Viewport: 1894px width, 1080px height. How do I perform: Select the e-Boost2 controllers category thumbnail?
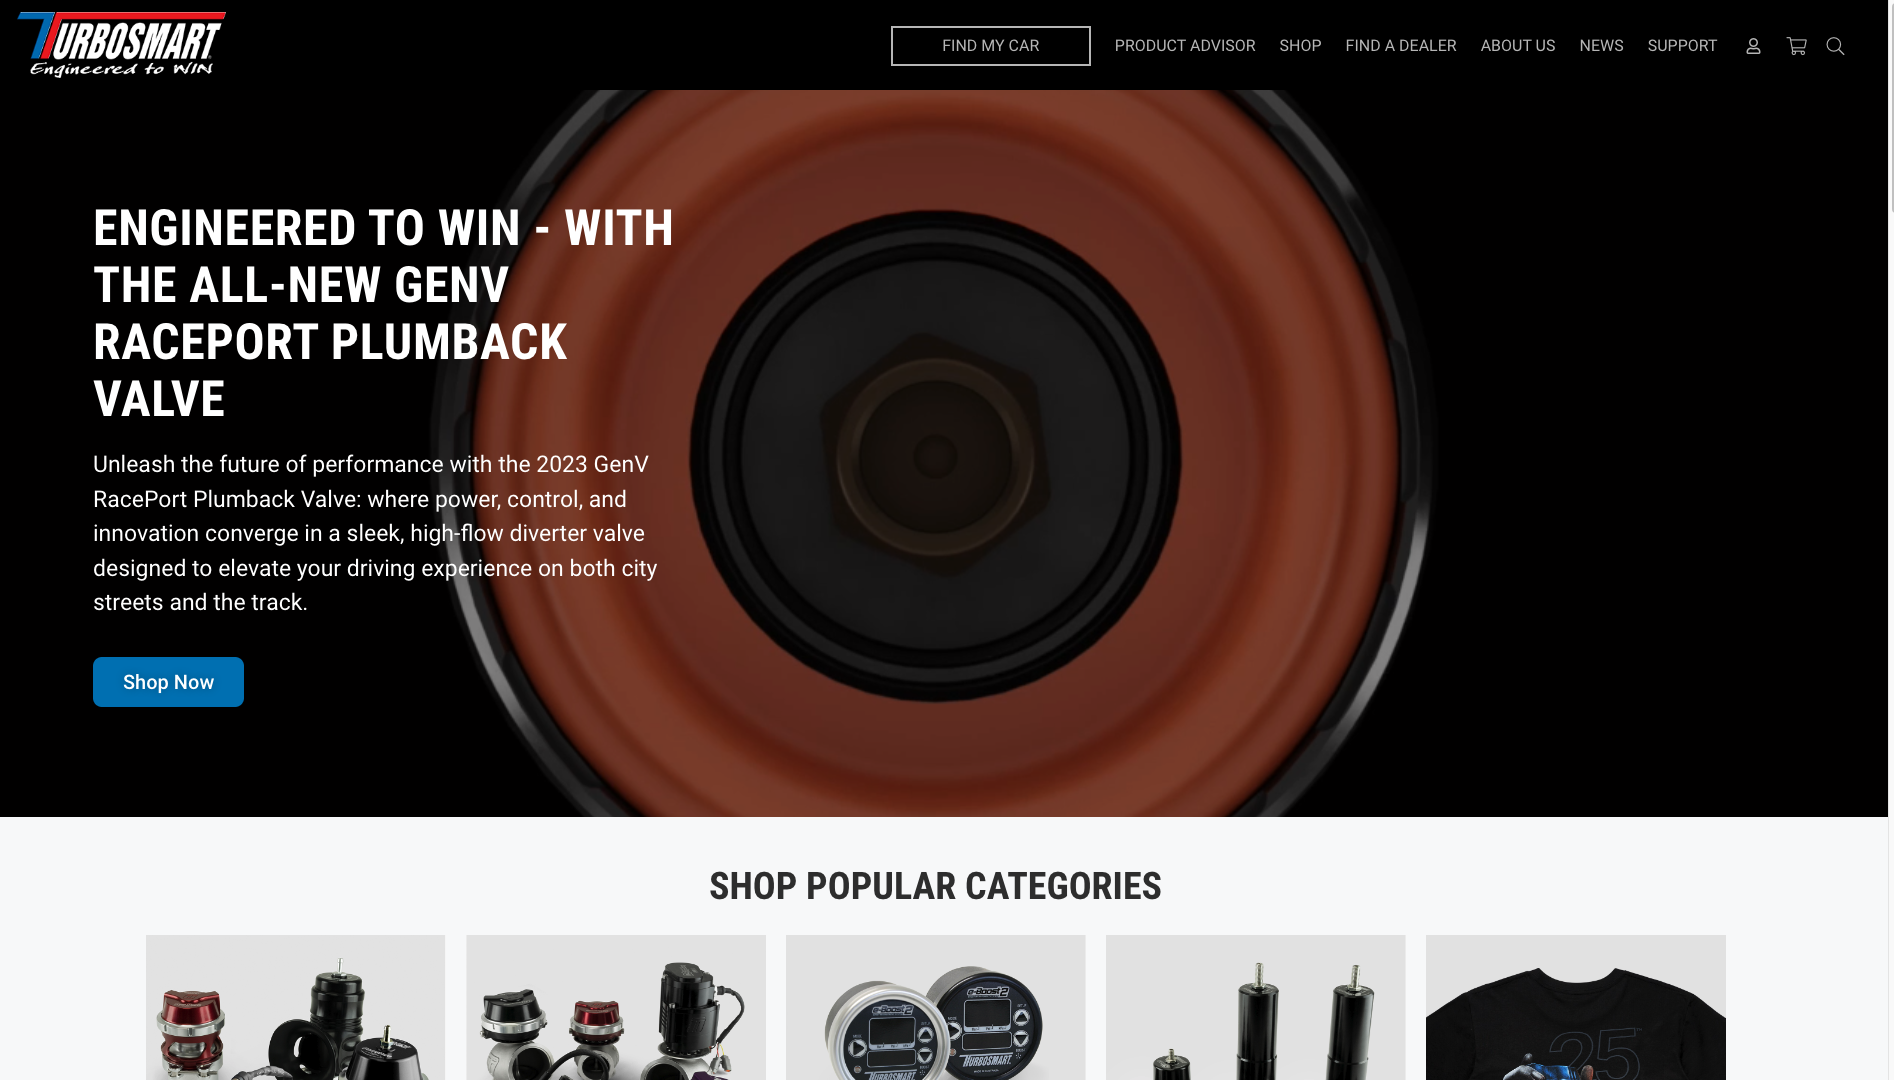click(935, 1007)
